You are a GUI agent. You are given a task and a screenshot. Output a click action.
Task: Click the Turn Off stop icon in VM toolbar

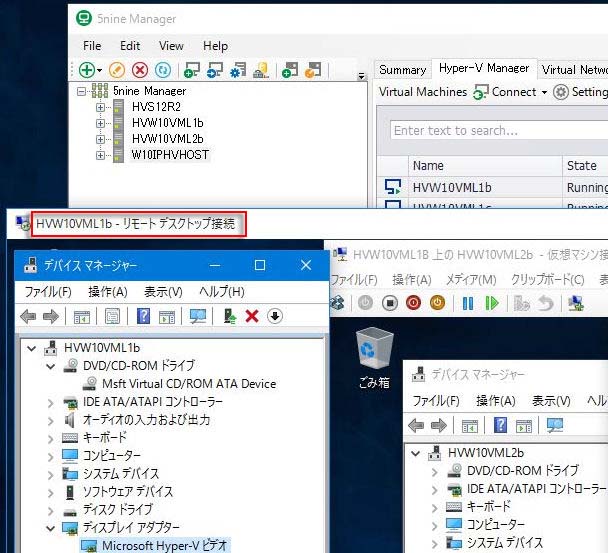390,303
